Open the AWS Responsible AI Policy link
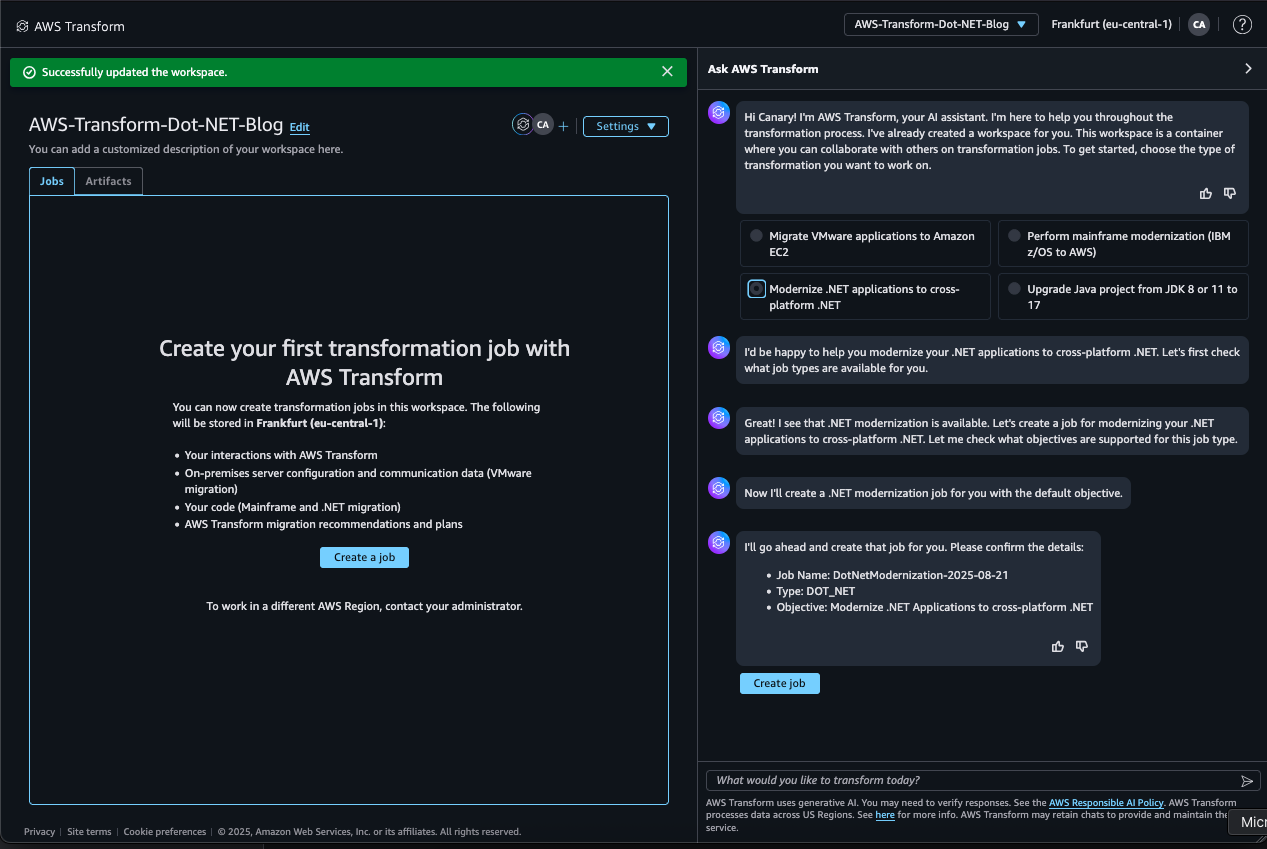 coord(1106,803)
